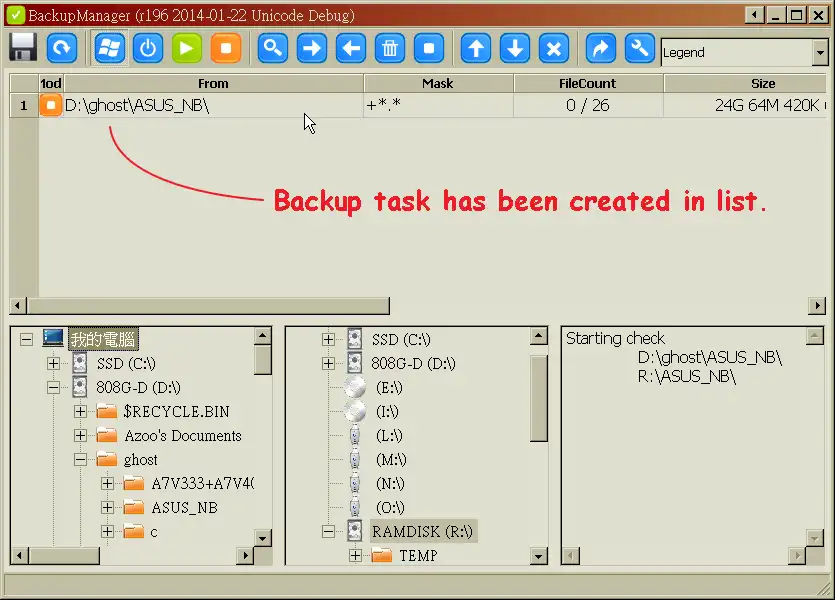Click the blue square stop icon

429,48
